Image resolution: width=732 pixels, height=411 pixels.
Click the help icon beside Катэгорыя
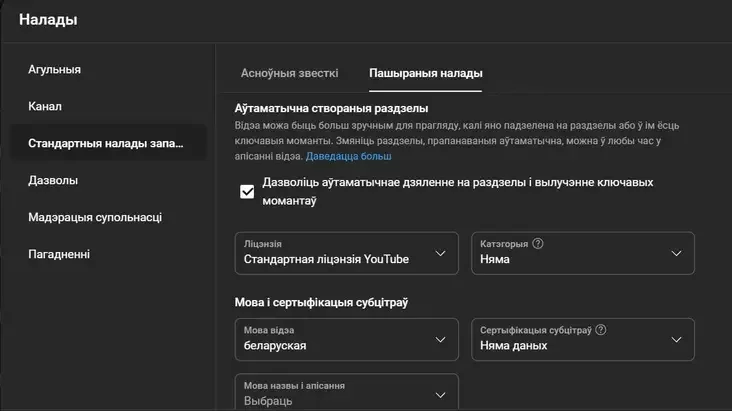coord(538,243)
